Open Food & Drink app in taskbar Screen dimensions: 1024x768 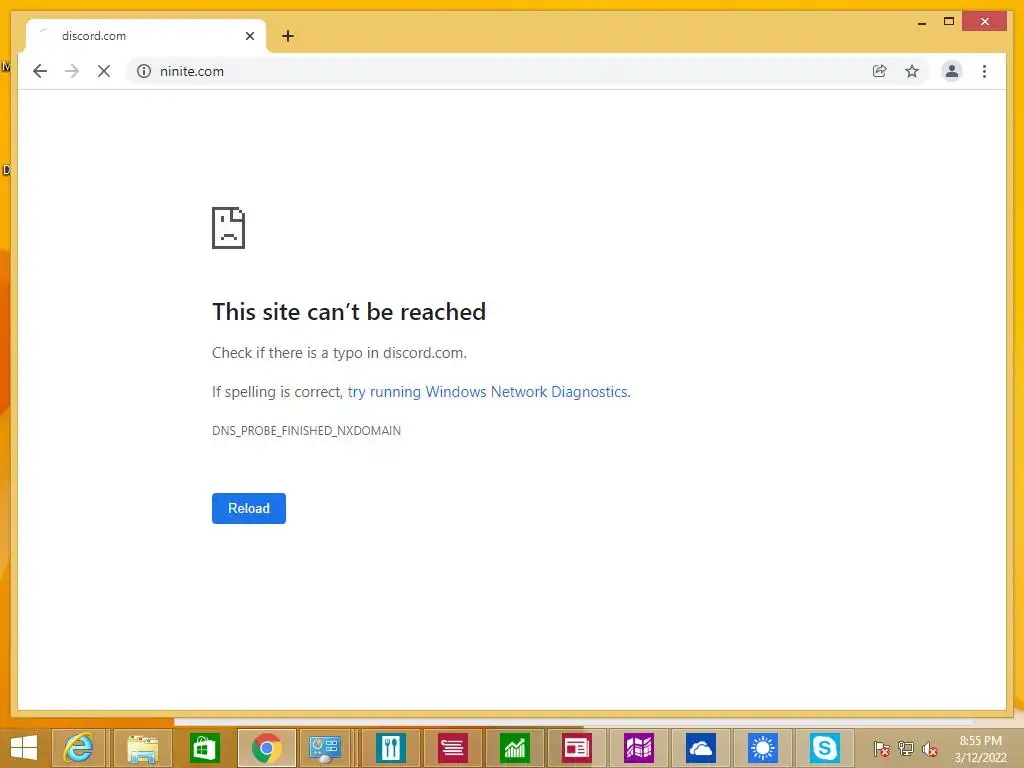coord(391,748)
